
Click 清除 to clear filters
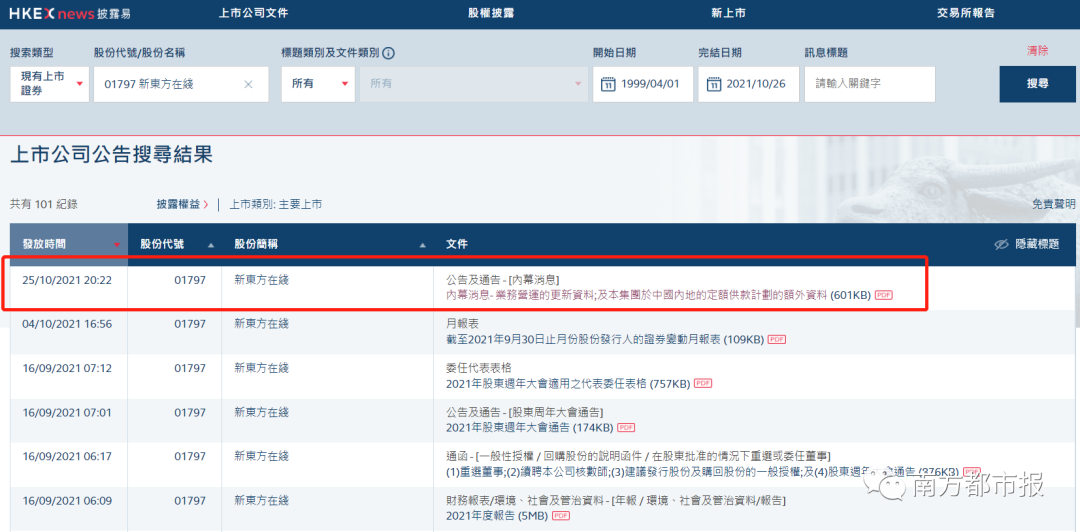(x=1037, y=51)
